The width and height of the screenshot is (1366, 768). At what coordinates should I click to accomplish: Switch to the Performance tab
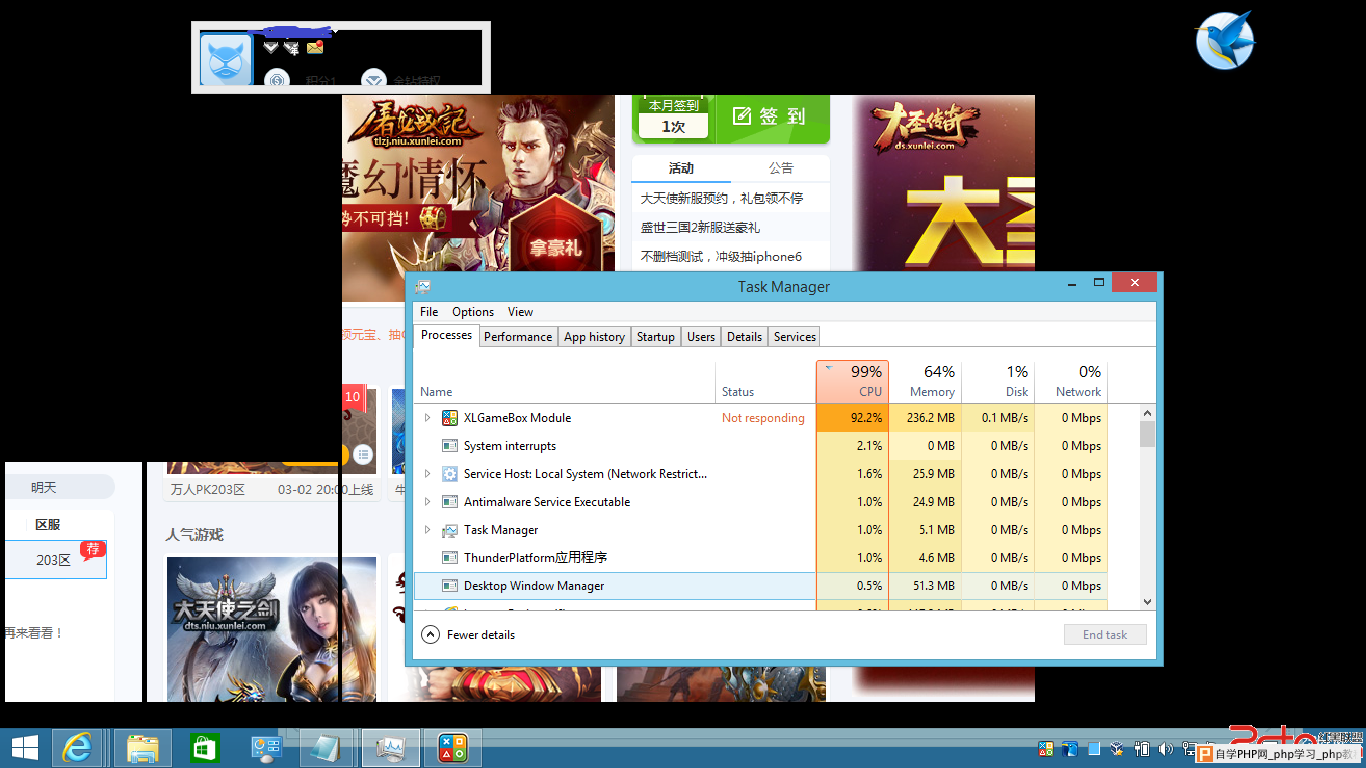[x=518, y=337]
